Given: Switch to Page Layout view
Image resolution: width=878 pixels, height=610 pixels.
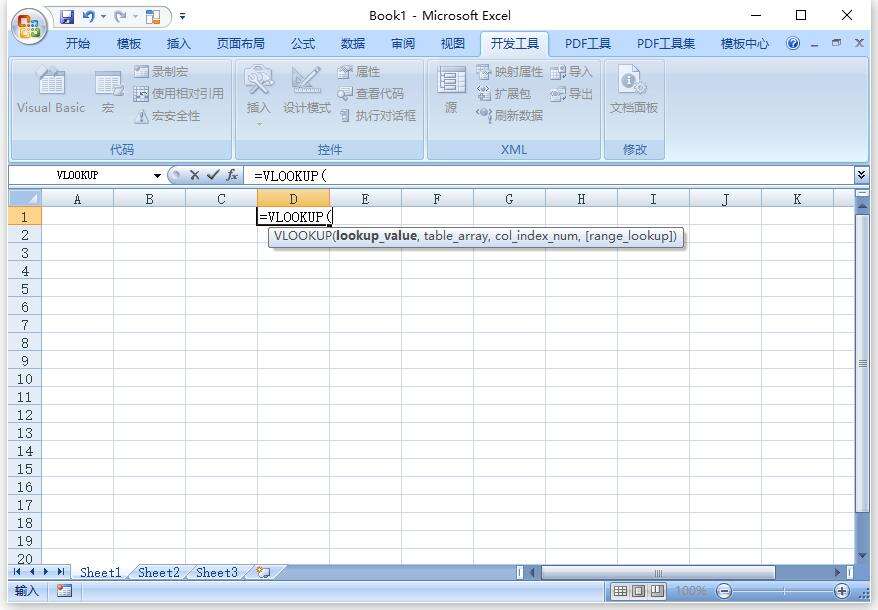Looking at the screenshot, I should (x=639, y=591).
